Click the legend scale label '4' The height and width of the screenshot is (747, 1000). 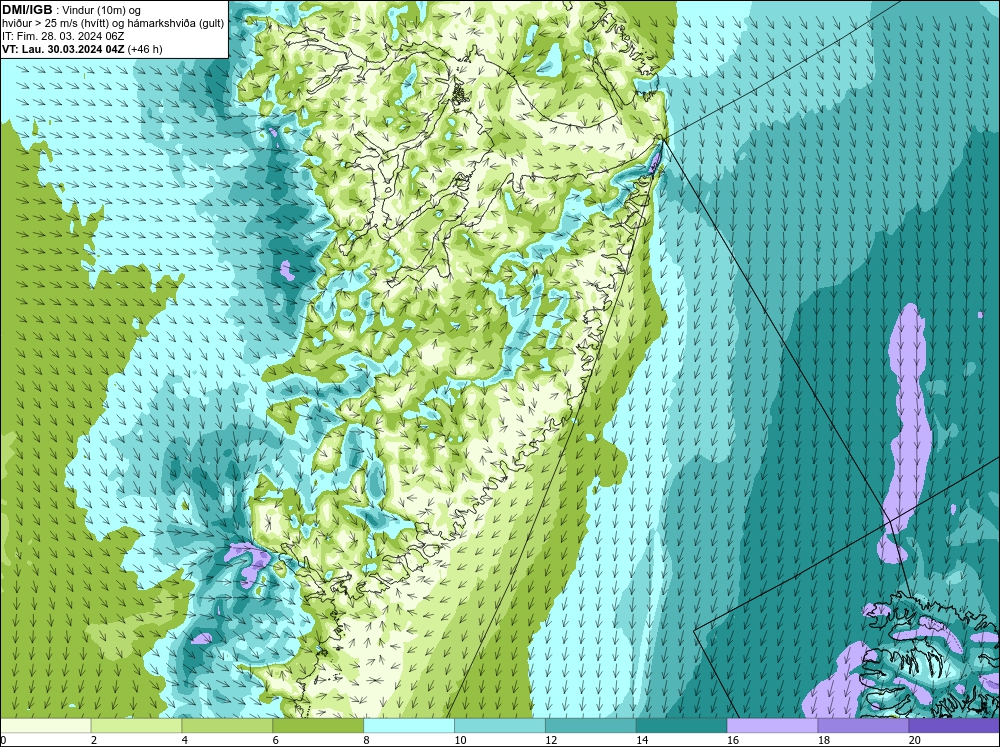point(184,740)
